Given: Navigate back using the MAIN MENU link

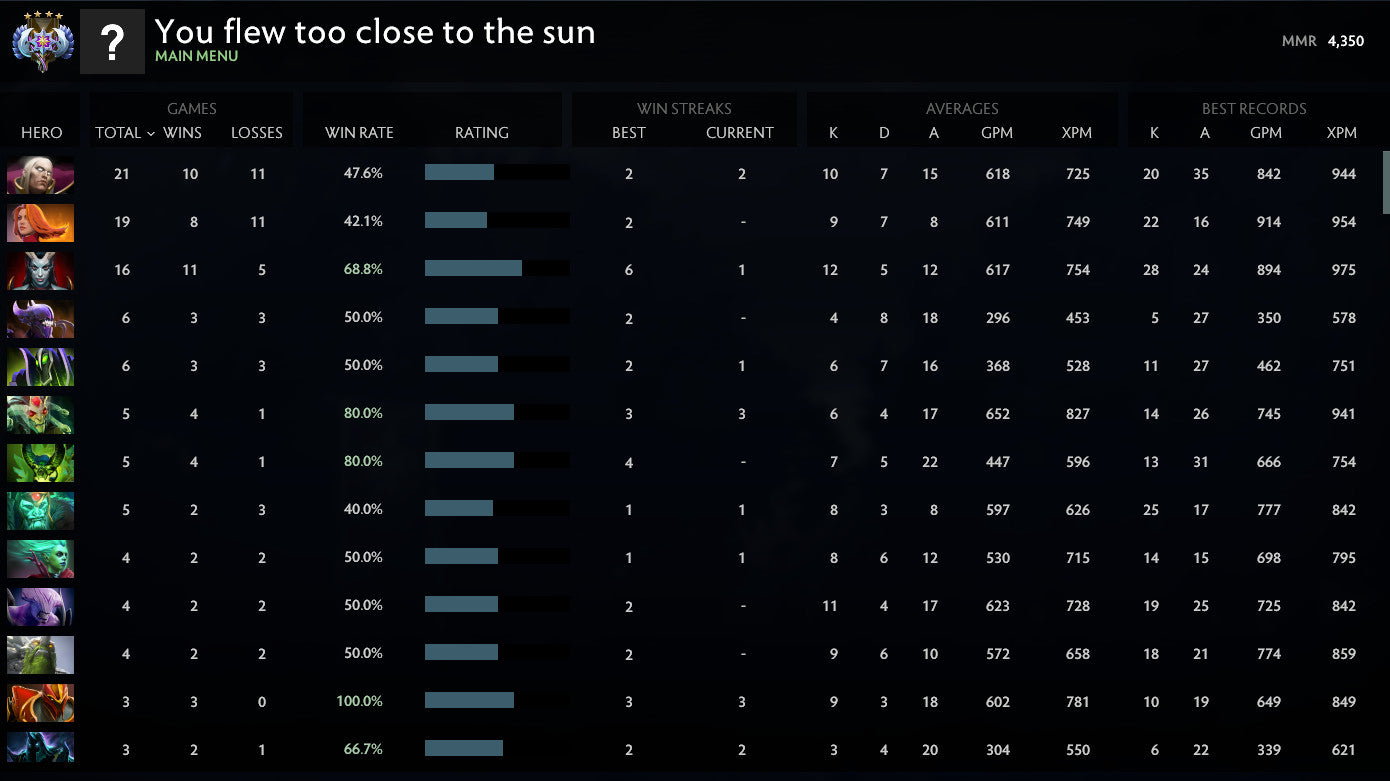Looking at the screenshot, I should pyautogui.click(x=195, y=57).
